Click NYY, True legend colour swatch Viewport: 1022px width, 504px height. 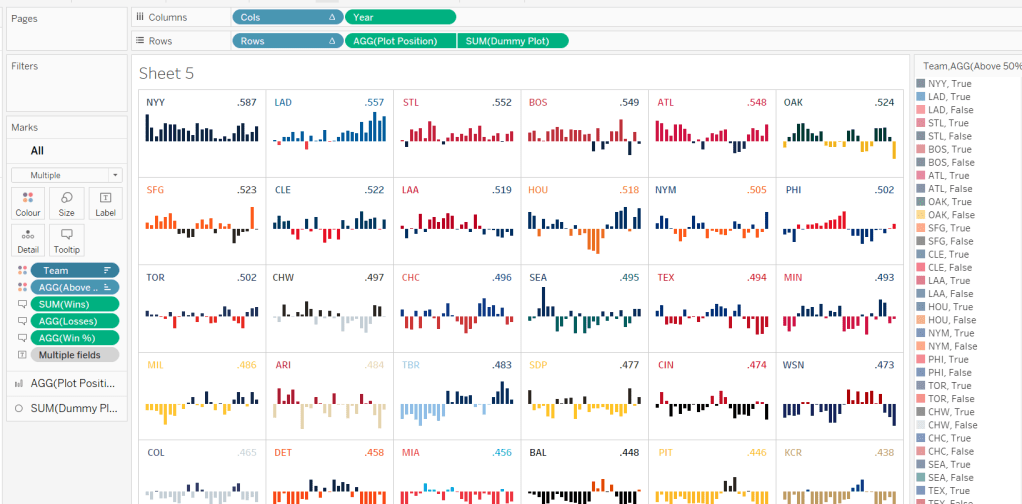(x=920, y=84)
